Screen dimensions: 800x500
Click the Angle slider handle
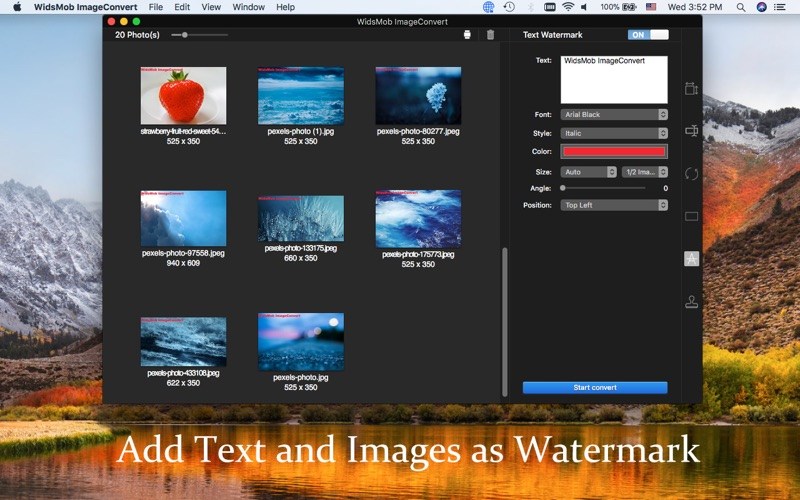click(563, 188)
